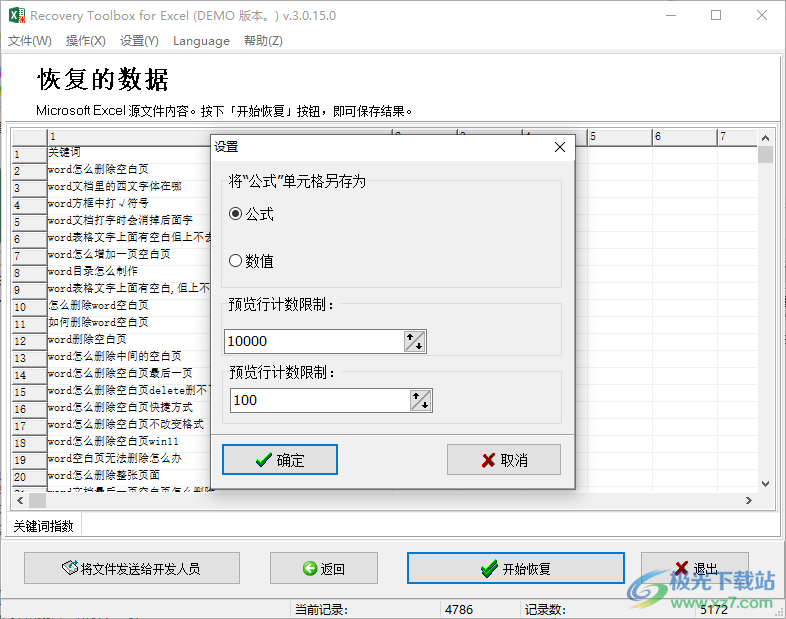Click cell word方框中打√符号
Image resolution: width=786 pixels, height=619 pixels.
coord(98,203)
